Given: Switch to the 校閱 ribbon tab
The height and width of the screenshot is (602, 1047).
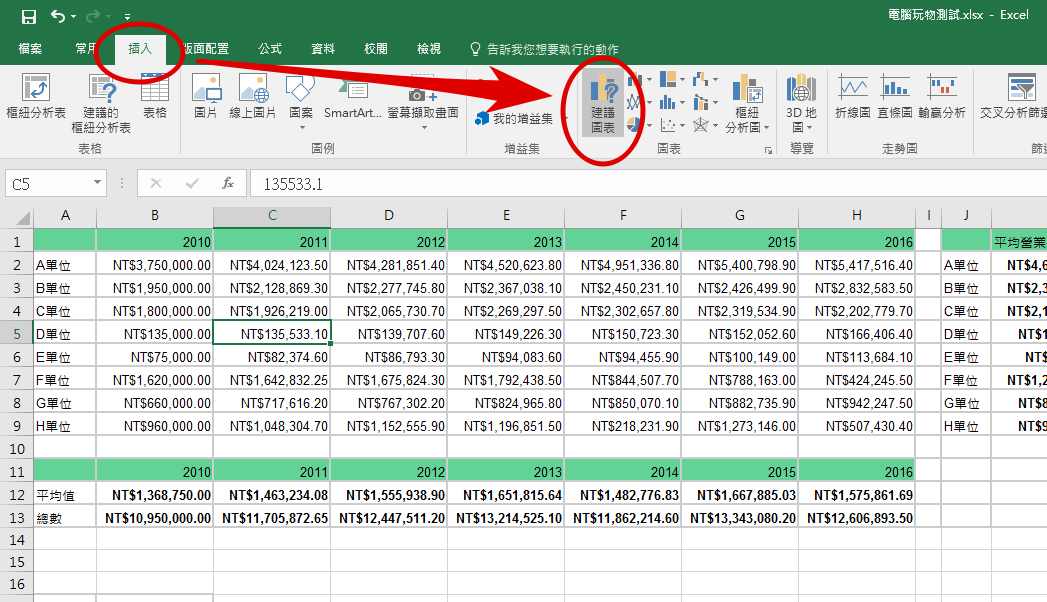Looking at the screenshot, I should coord(375,47).
